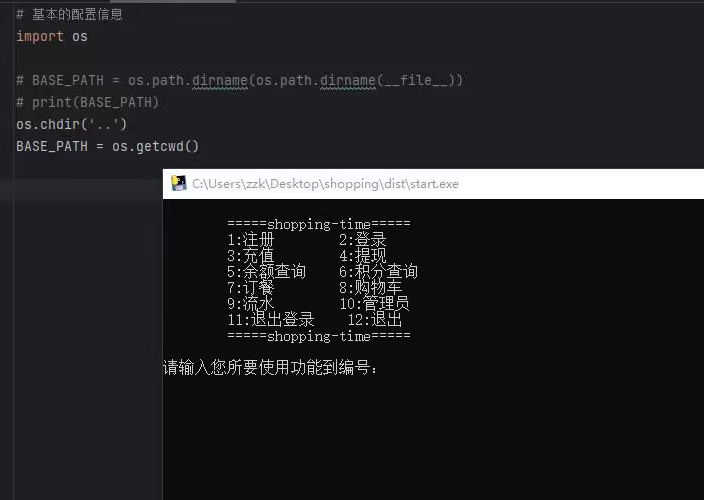Click the os.chdir('..') code line

[72, 124]
